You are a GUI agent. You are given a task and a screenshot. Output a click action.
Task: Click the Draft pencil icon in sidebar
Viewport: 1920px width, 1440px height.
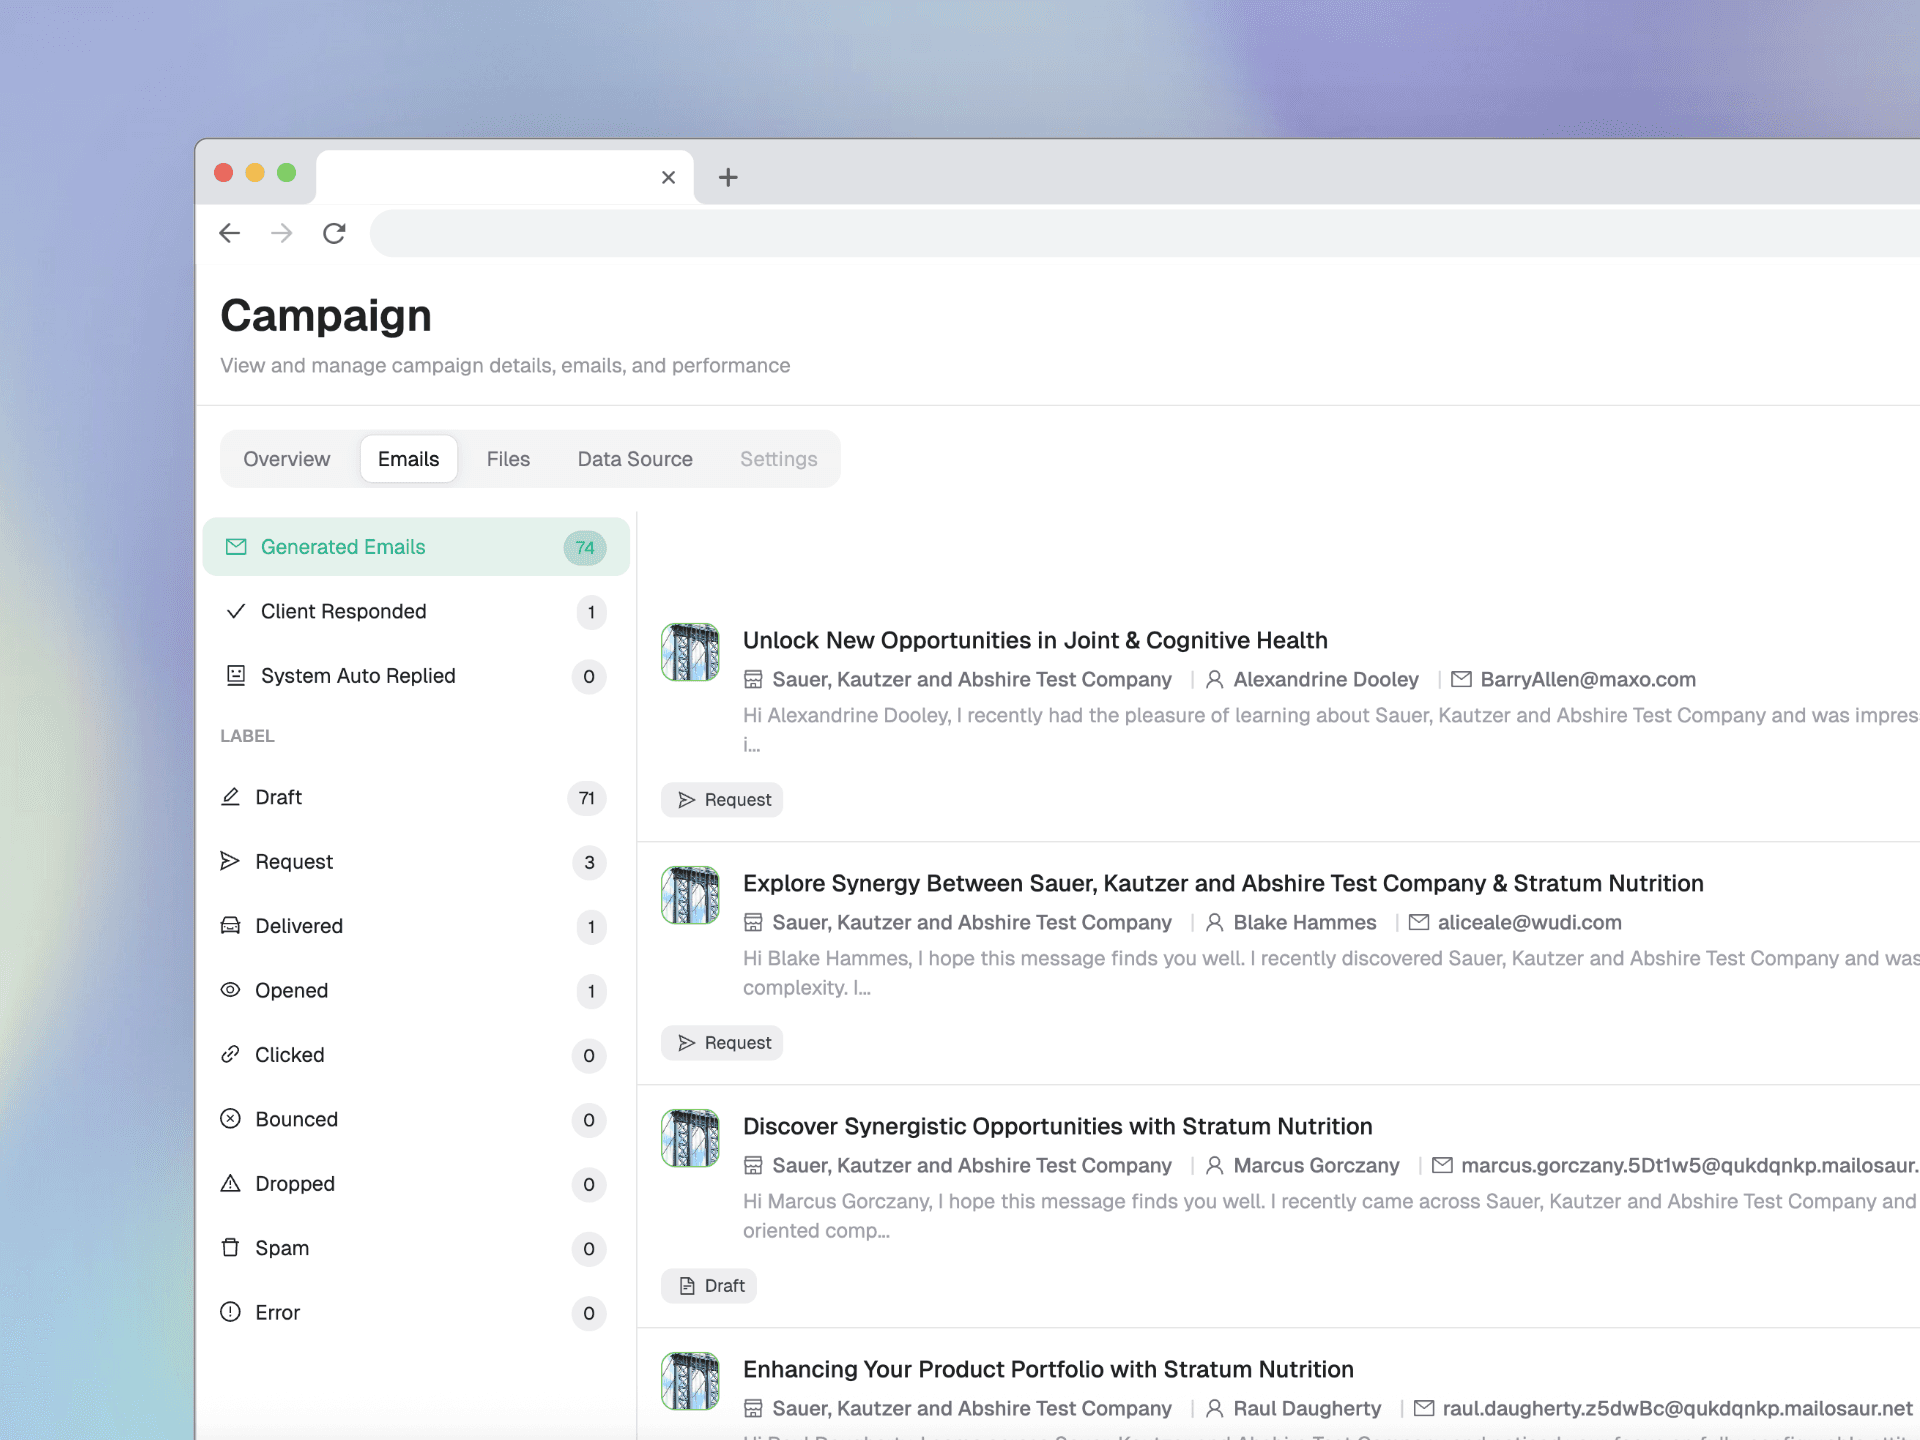pyautogui.click(x=232, y=797)
